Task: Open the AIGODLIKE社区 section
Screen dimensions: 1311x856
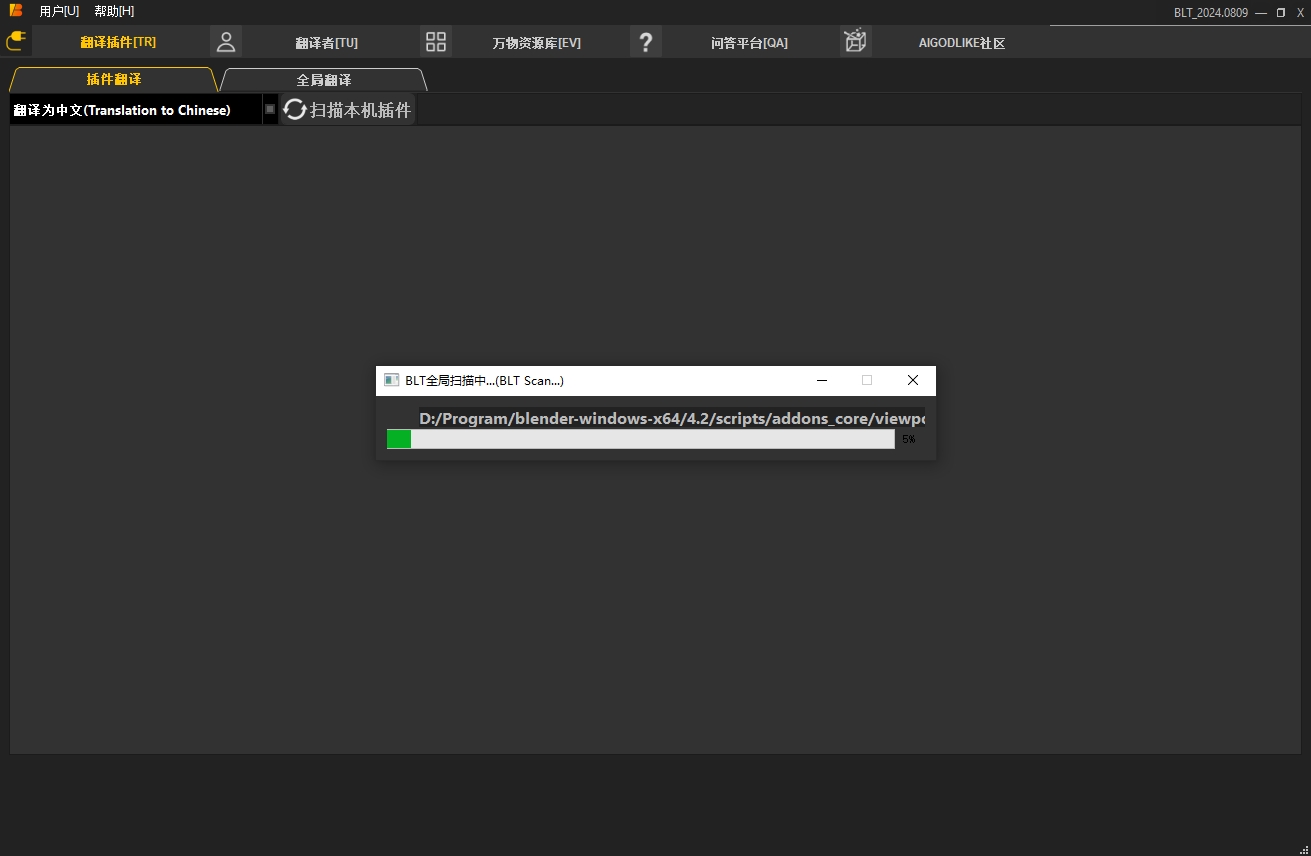Action: point(962,43)
